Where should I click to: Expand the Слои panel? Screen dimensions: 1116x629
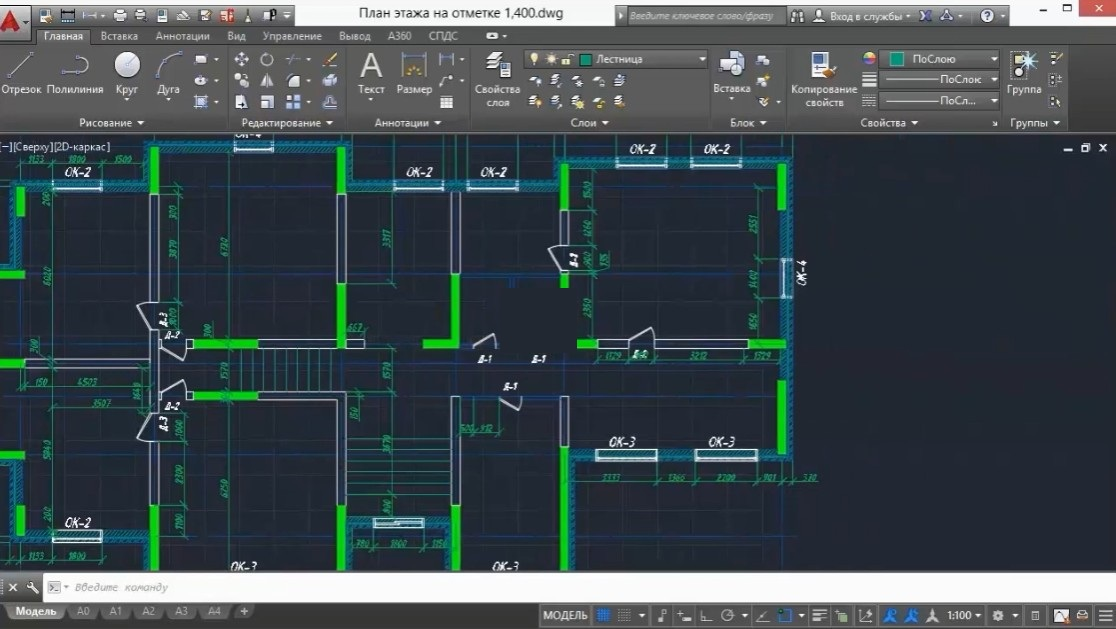589,122
